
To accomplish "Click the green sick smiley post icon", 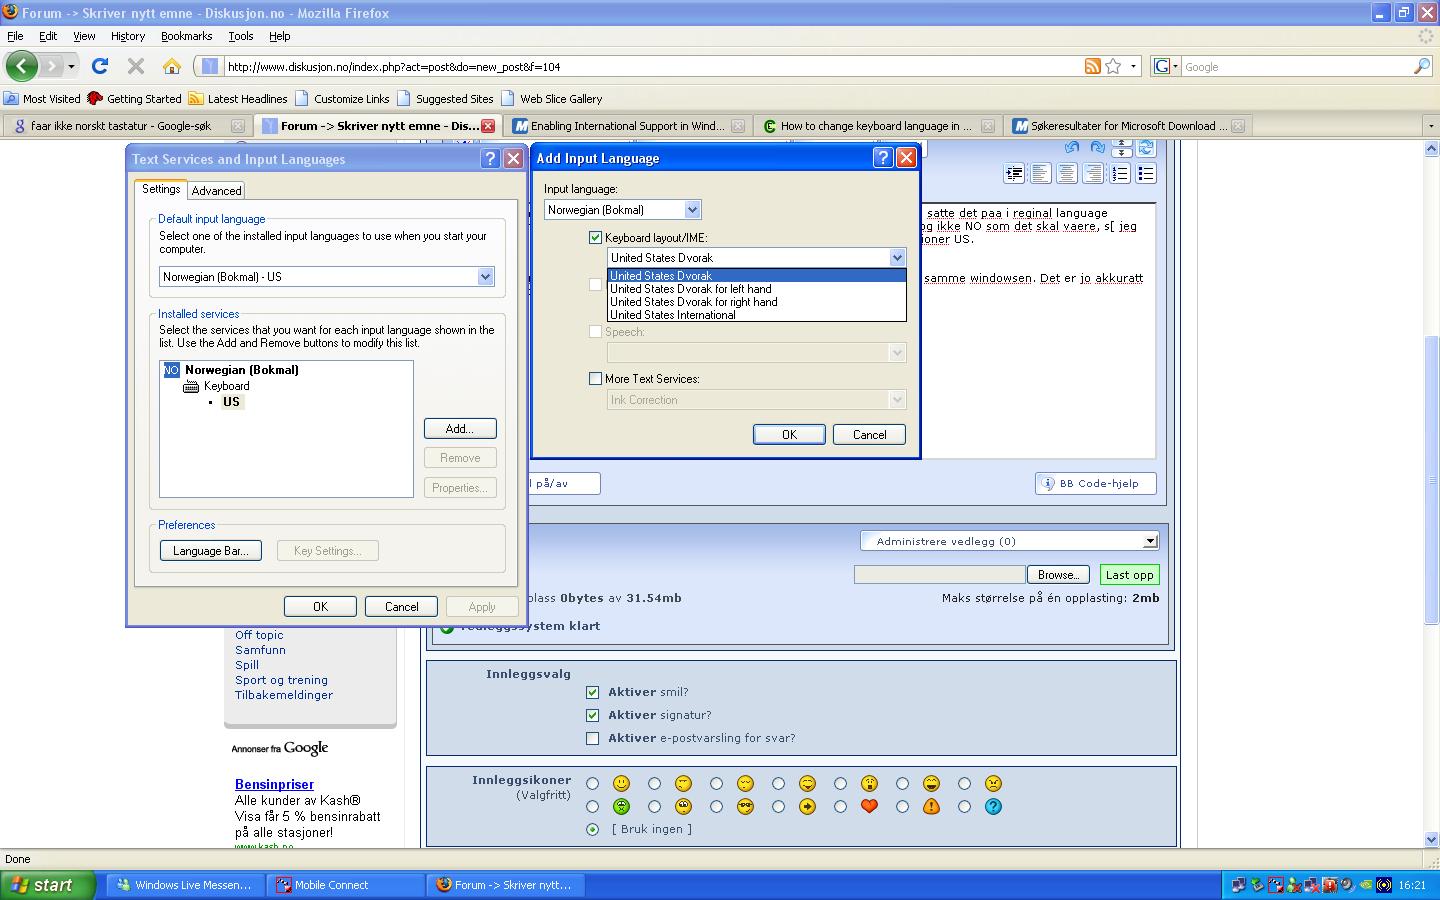I will (621, 806).
